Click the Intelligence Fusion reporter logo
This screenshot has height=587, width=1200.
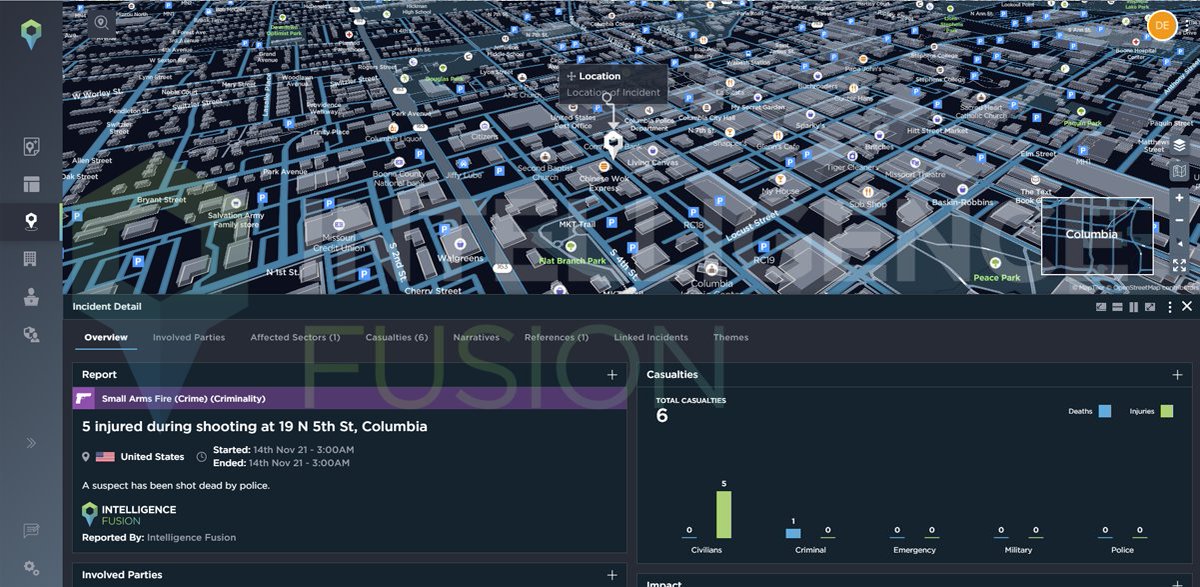pyautogui.click(x=129, y=514)
